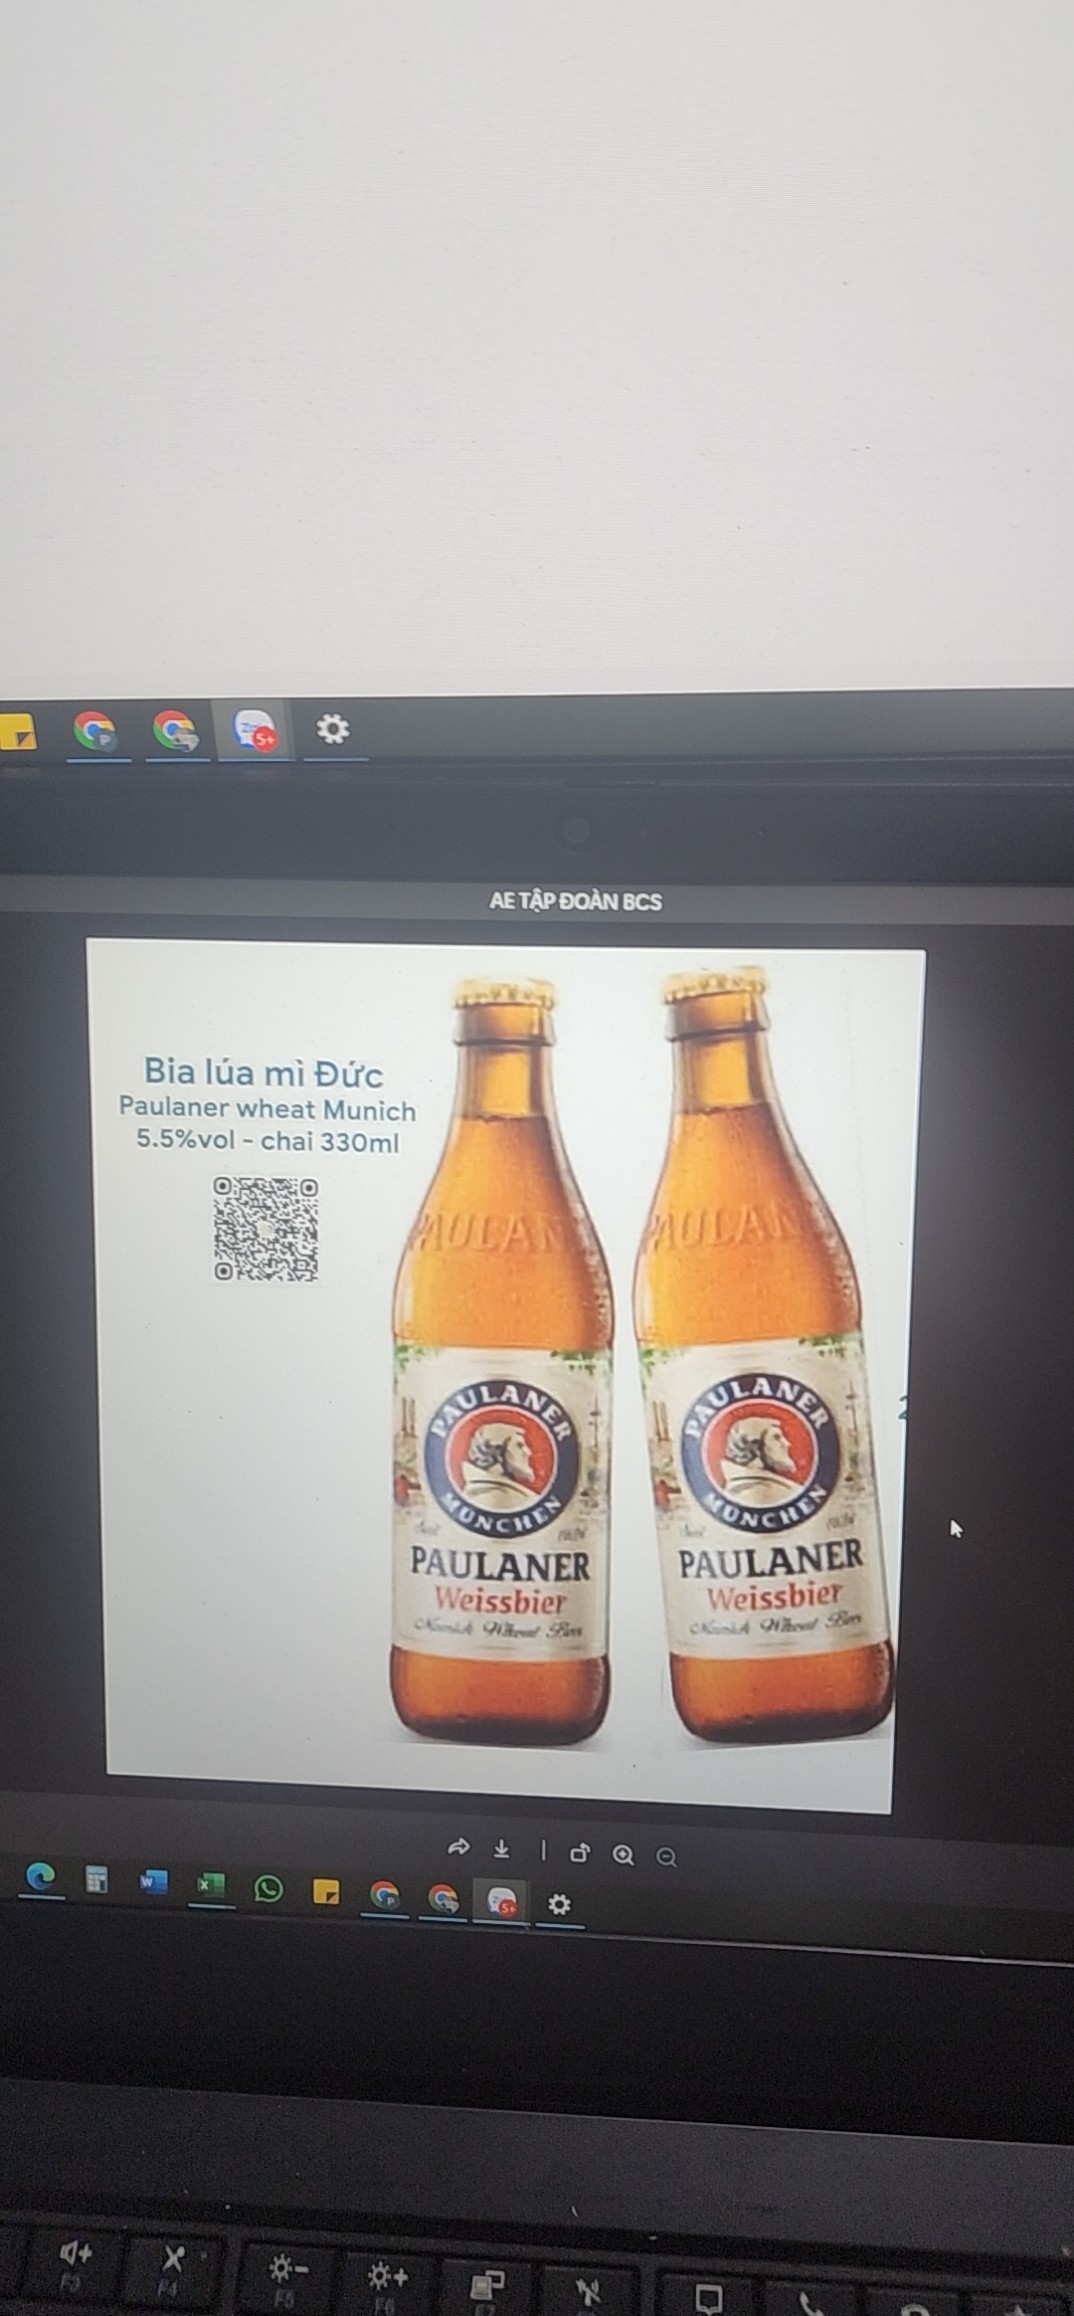This screenshot has height=2316, width=1074.
Task: Click the forward/share arrow under the image
Action: point(459,1847)
